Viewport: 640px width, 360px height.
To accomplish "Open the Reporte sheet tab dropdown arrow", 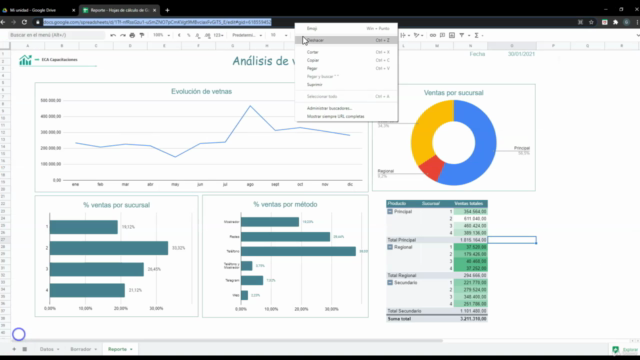I will pos(131,349).
